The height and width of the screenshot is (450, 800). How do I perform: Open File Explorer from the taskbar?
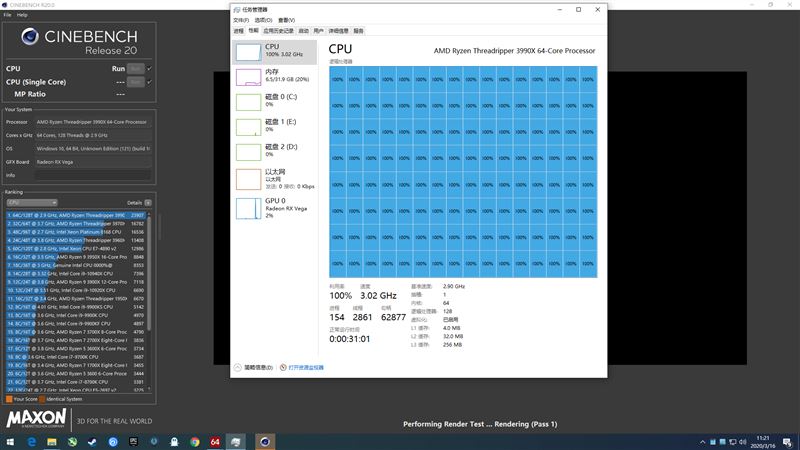(x=52, y=442)
